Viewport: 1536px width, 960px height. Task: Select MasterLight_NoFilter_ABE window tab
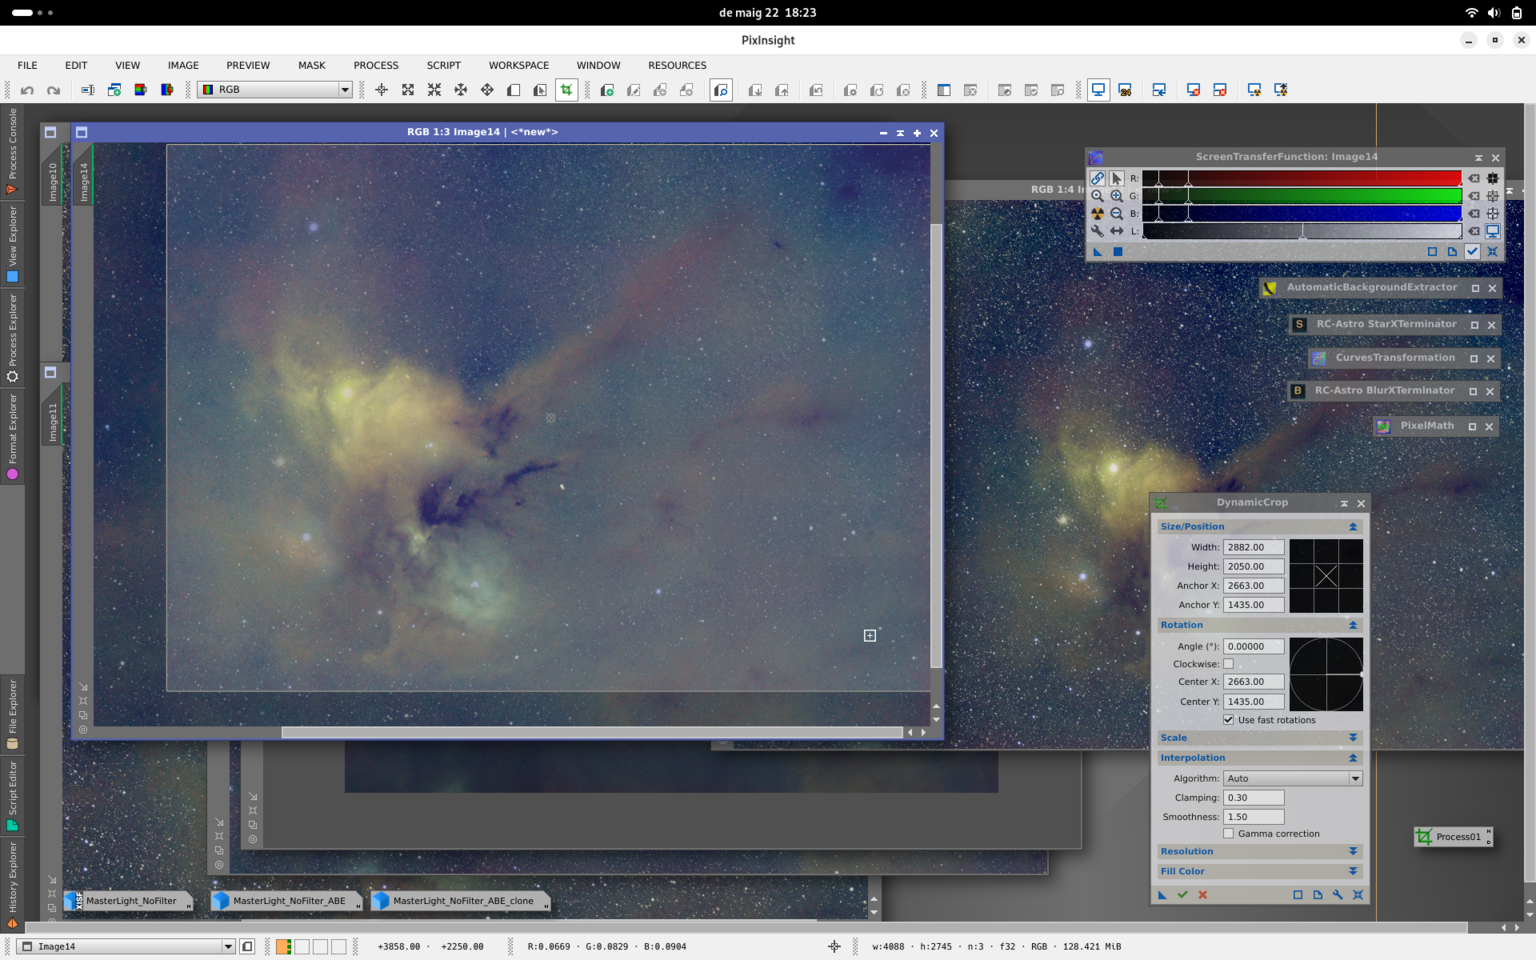287,901
